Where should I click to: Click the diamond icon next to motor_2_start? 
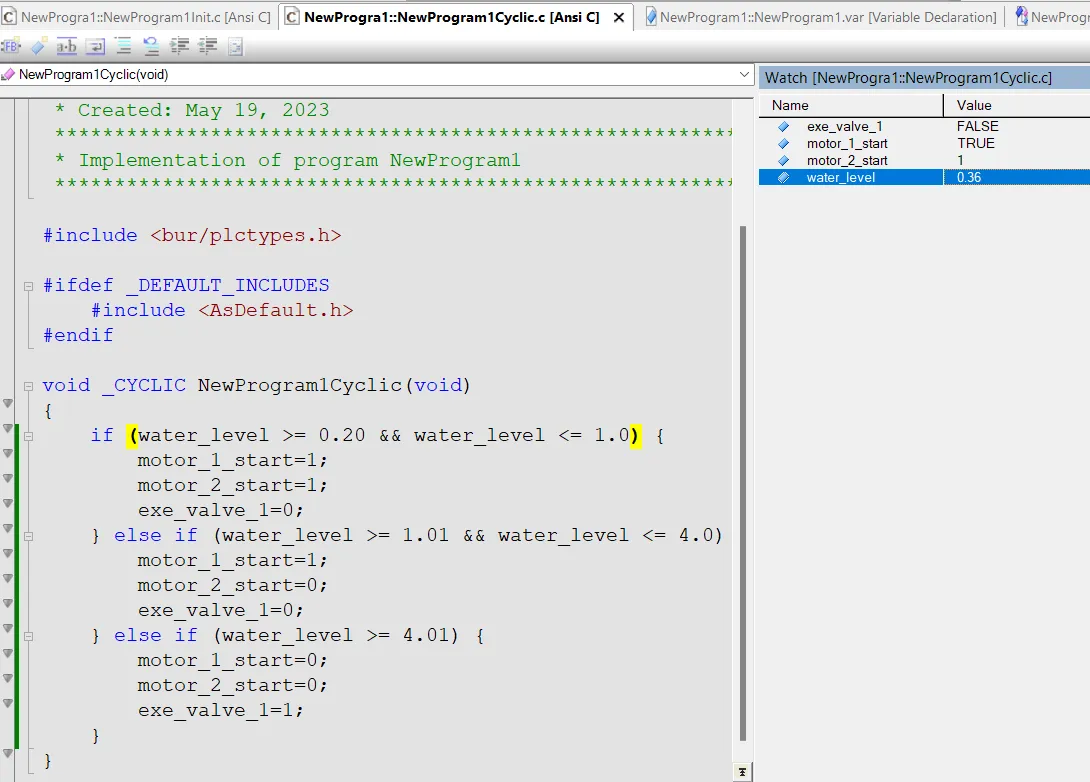783,161
